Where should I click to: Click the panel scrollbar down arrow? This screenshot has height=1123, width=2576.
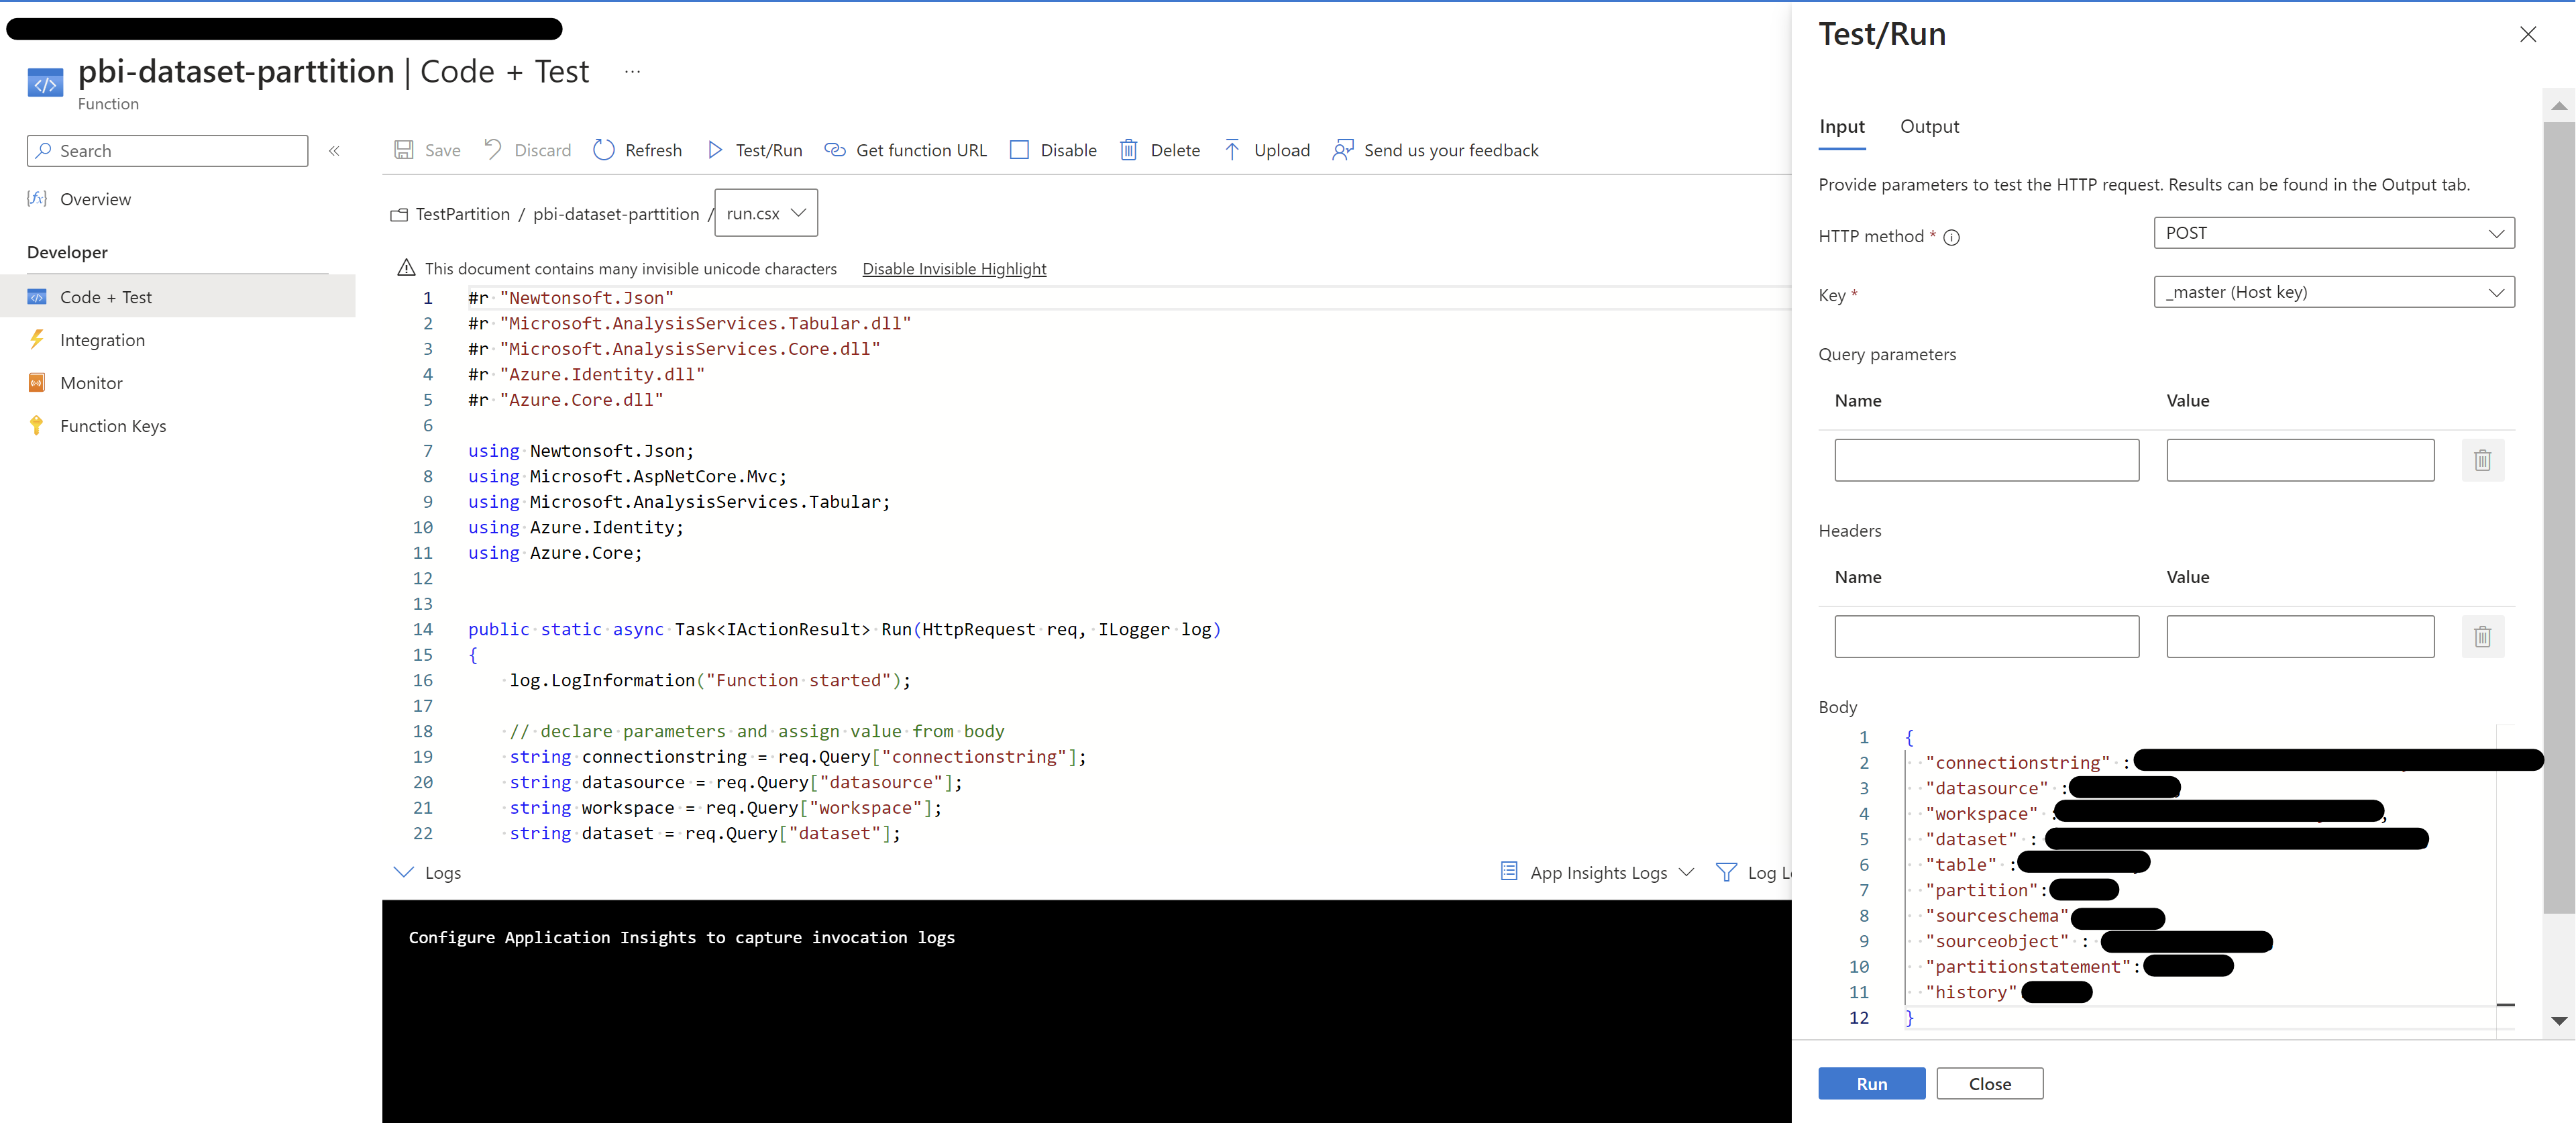[2558, 1021]
